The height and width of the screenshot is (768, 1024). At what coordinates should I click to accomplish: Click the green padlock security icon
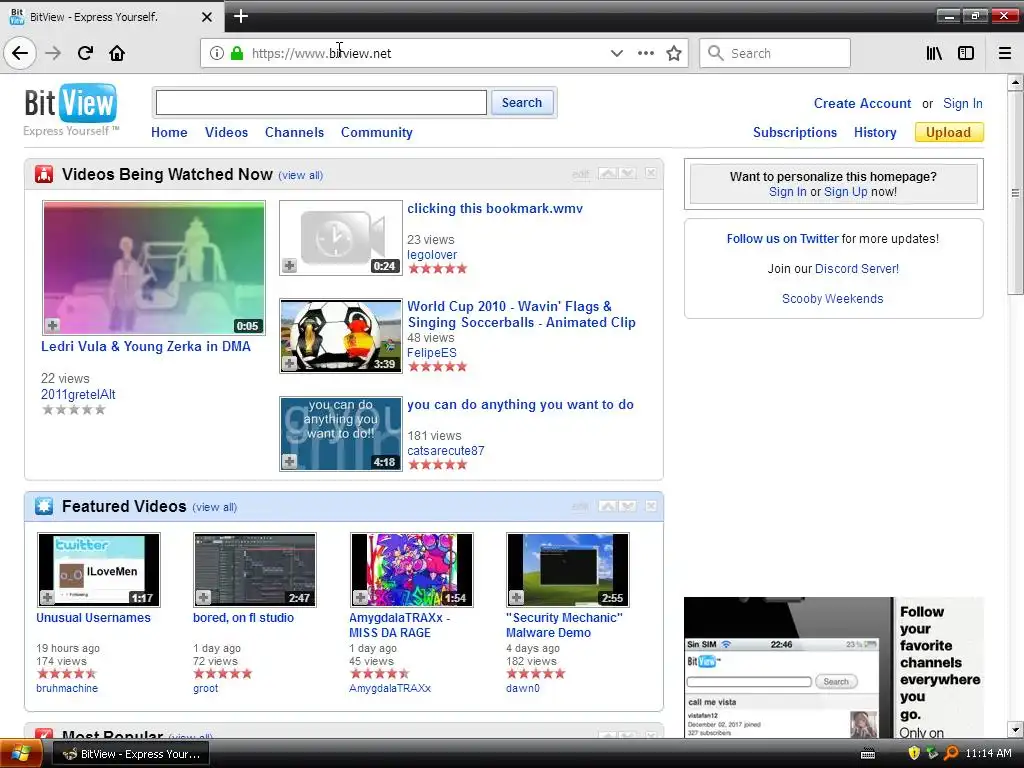pos(237,53)
